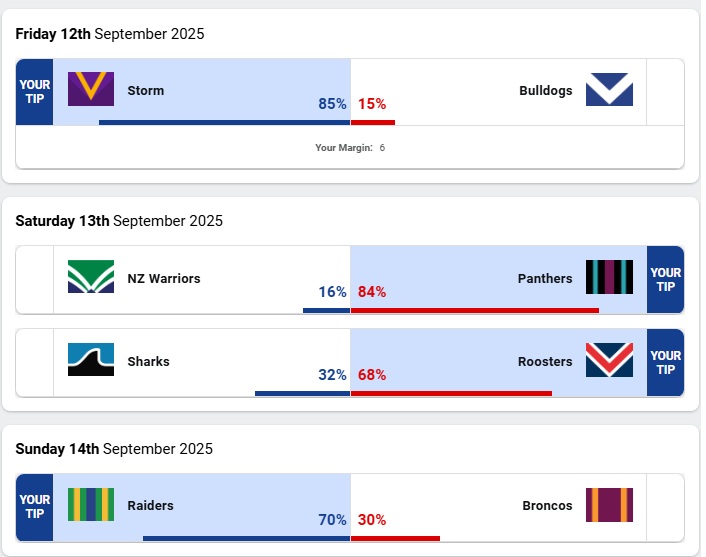Select the Storm team name
Viewport: 706px width, 557px height.
point(146,91)
